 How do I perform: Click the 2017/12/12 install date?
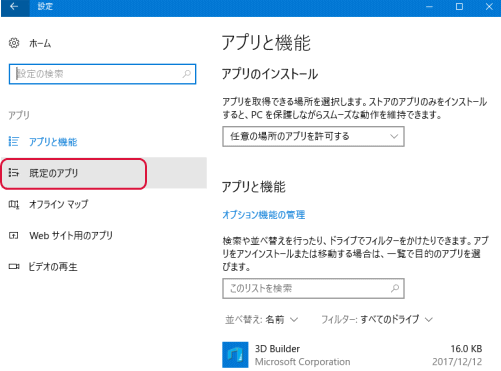(x=457, y=362)
